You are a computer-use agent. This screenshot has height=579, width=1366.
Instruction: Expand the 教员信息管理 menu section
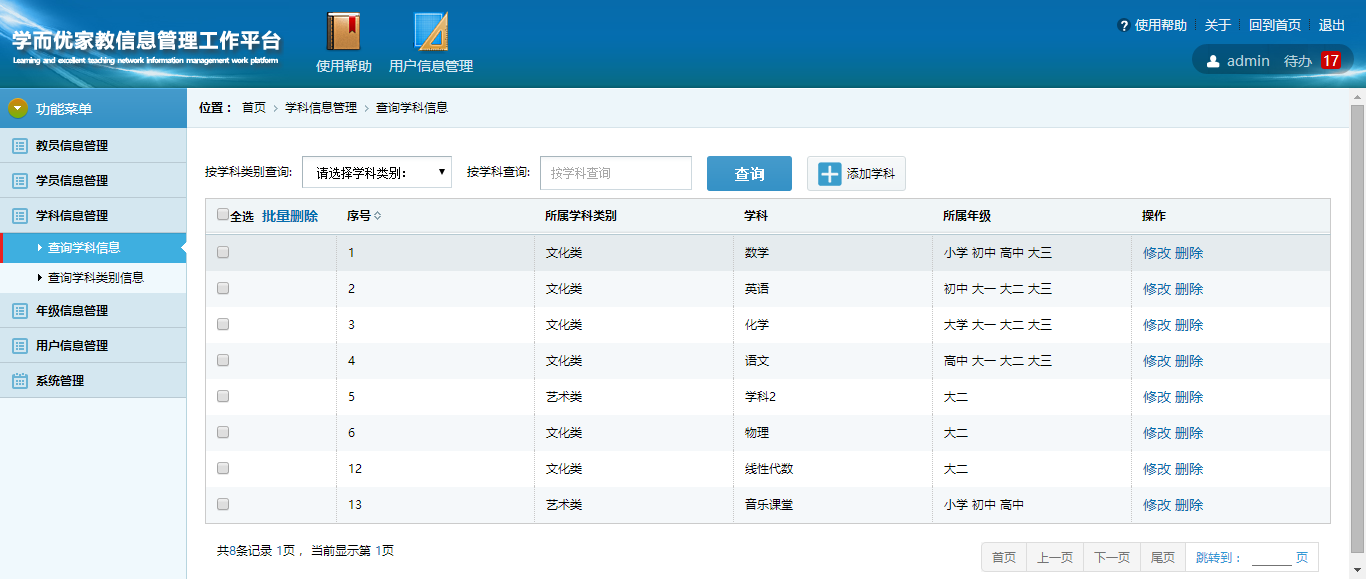tap(72, 146)
